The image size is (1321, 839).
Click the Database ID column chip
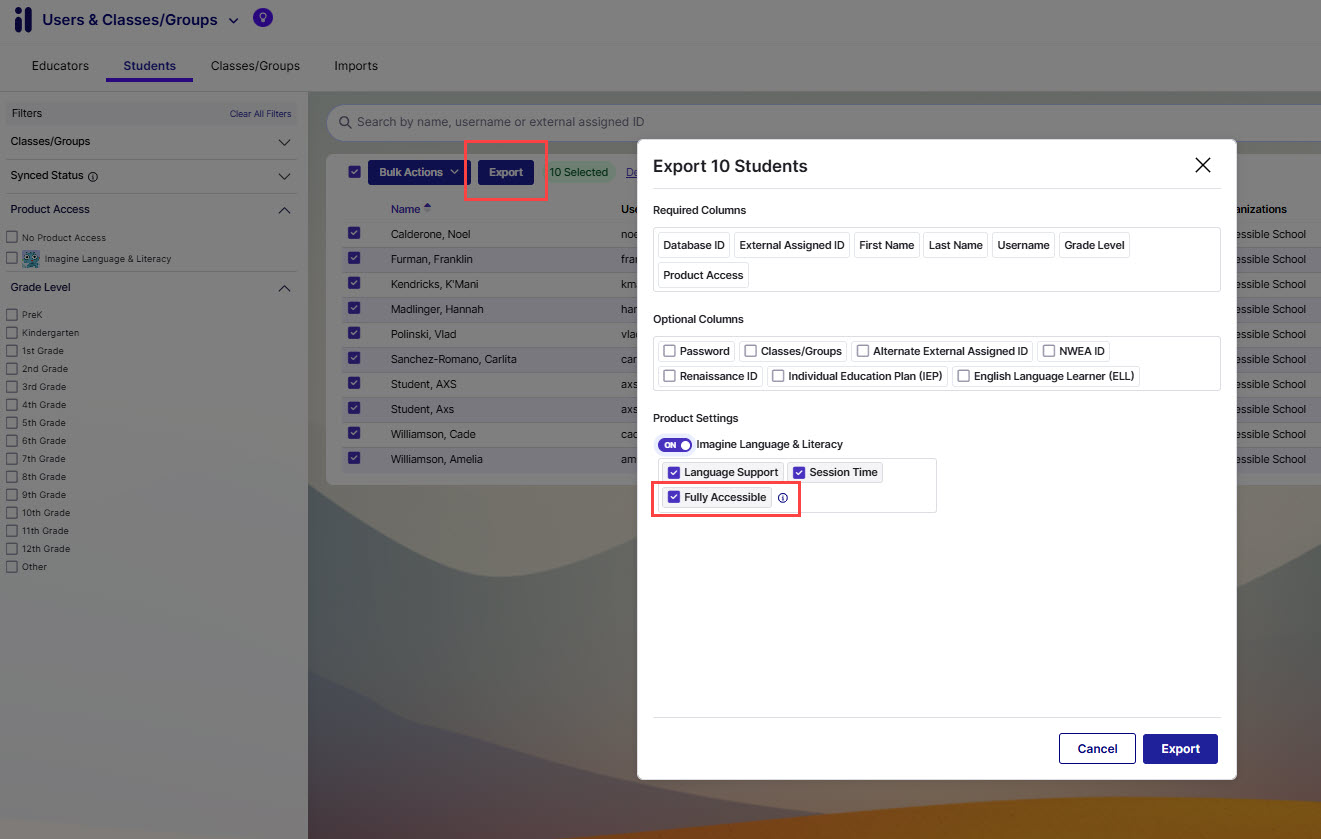coord(692,244)
